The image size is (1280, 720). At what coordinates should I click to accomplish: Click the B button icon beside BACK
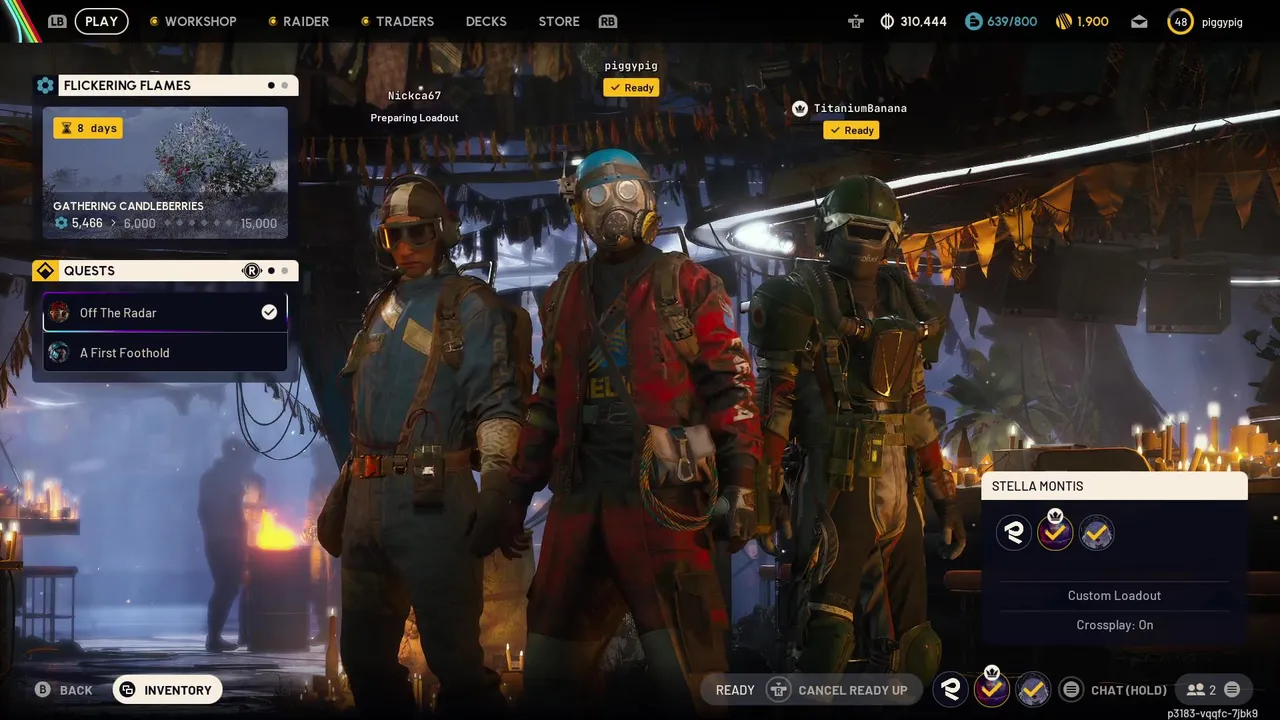(x=43, y=690)
